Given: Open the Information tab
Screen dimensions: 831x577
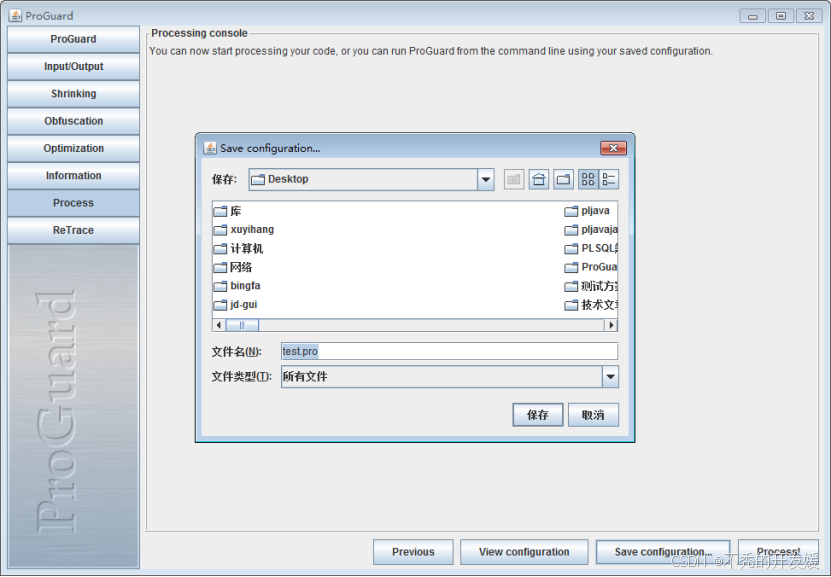Looking at the screenshot, I should (x=73, y=176).
